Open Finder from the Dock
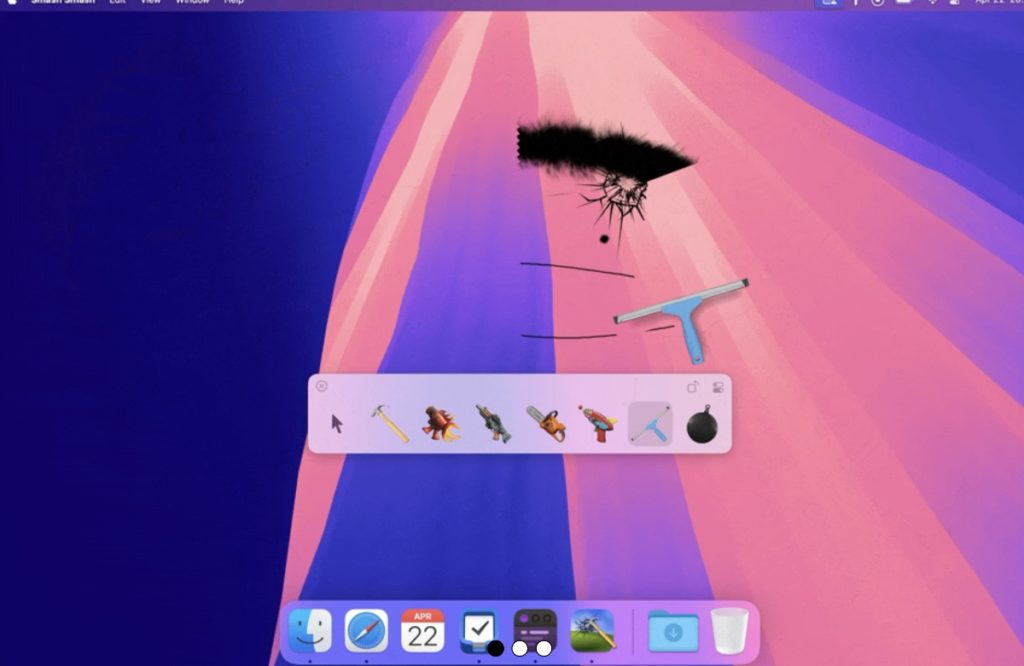1024x666 pixels. [x=310, y=631]
